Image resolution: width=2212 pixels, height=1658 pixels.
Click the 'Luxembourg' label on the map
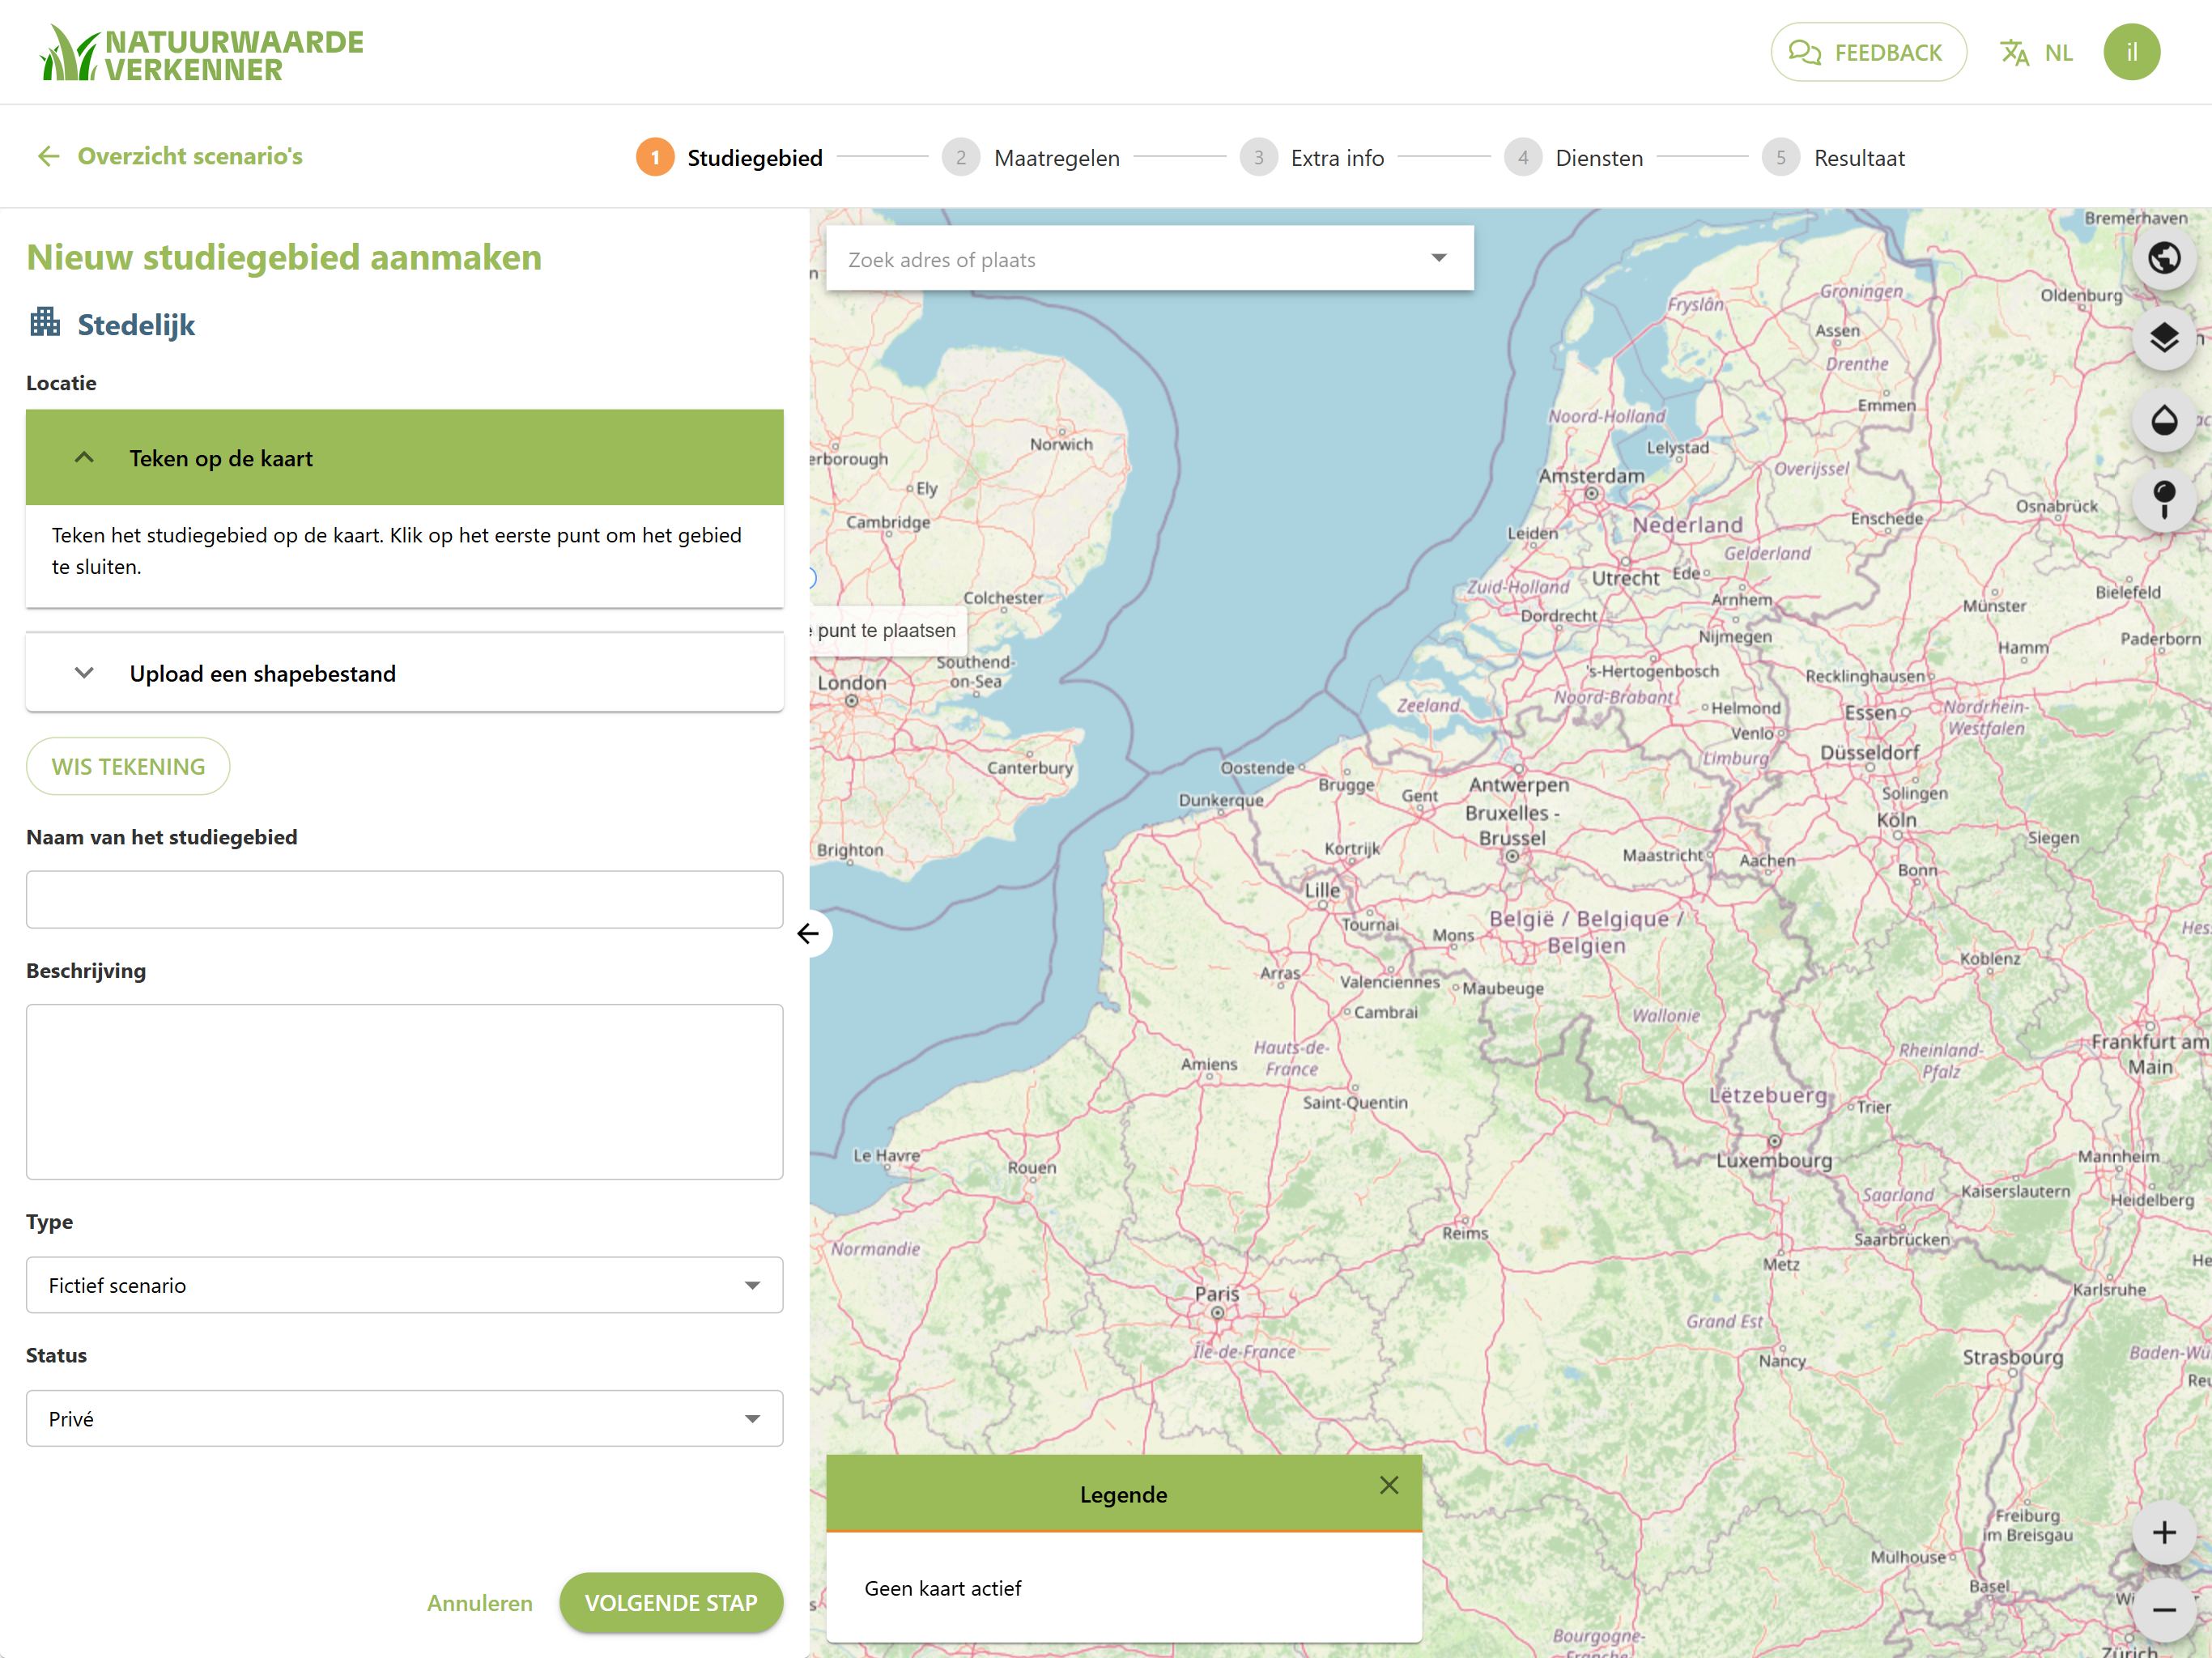[x=1774, y=1160]
